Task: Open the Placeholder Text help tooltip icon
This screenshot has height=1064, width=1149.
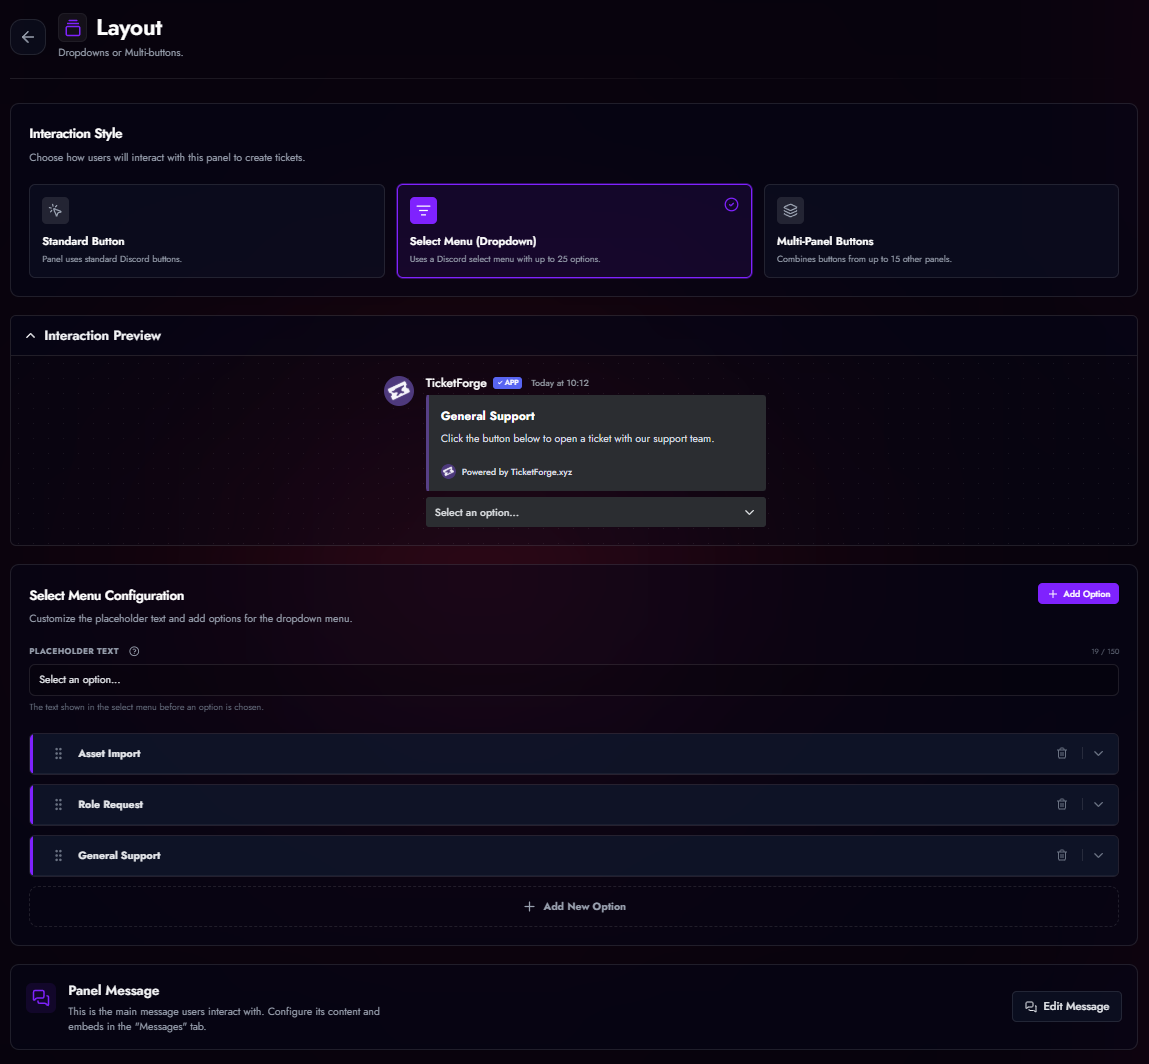Action: (x=134, y=651)
